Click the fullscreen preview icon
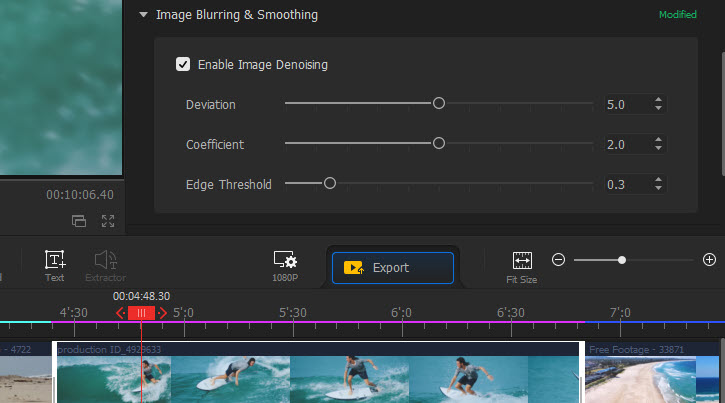Viewport: 725px width, 403px height. click(x=107, y=220)
